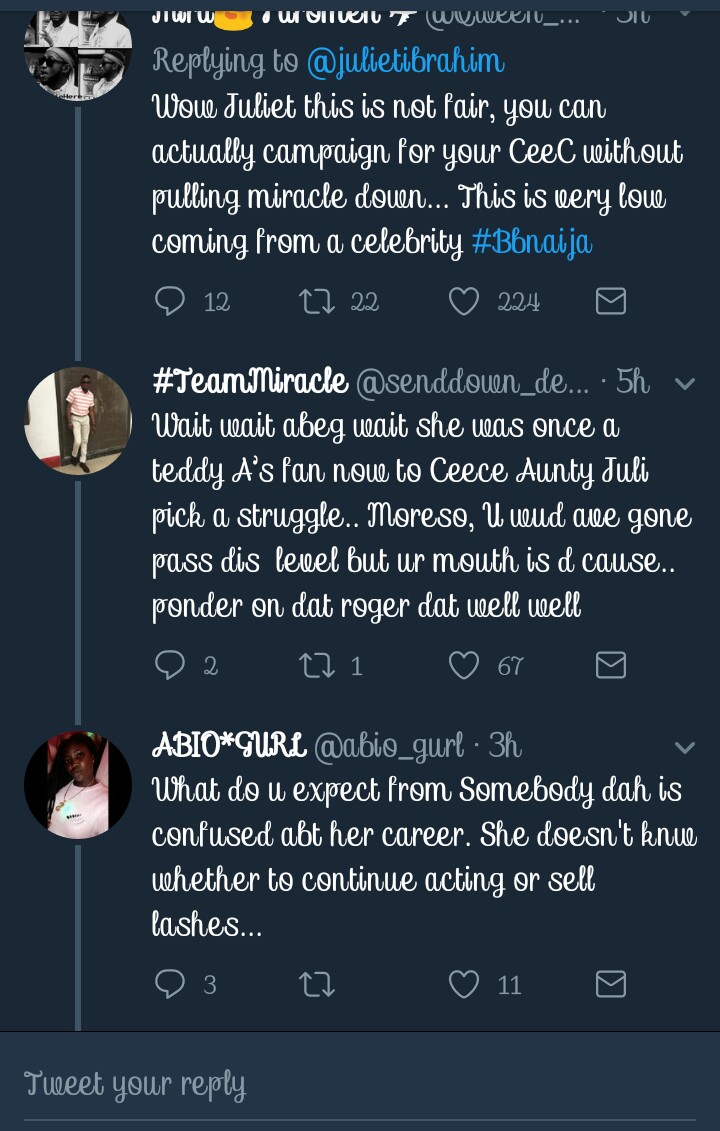
Task: Open the ABIO*GURL display name
Action: 228,746
